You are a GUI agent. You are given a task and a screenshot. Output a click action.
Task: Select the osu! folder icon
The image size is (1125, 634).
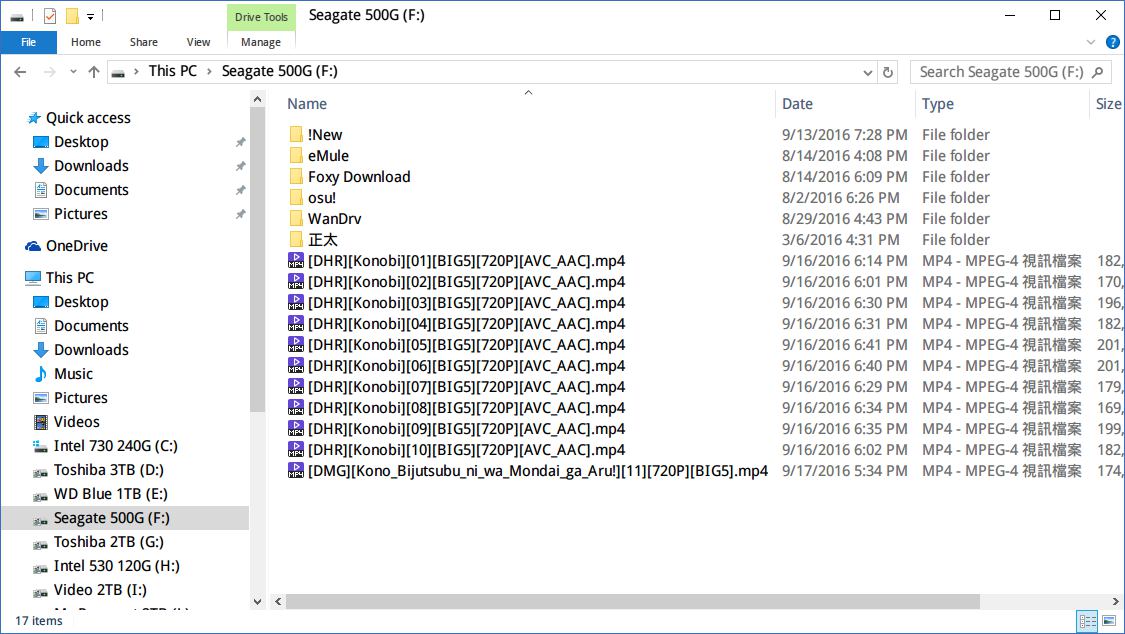point(296,198)
